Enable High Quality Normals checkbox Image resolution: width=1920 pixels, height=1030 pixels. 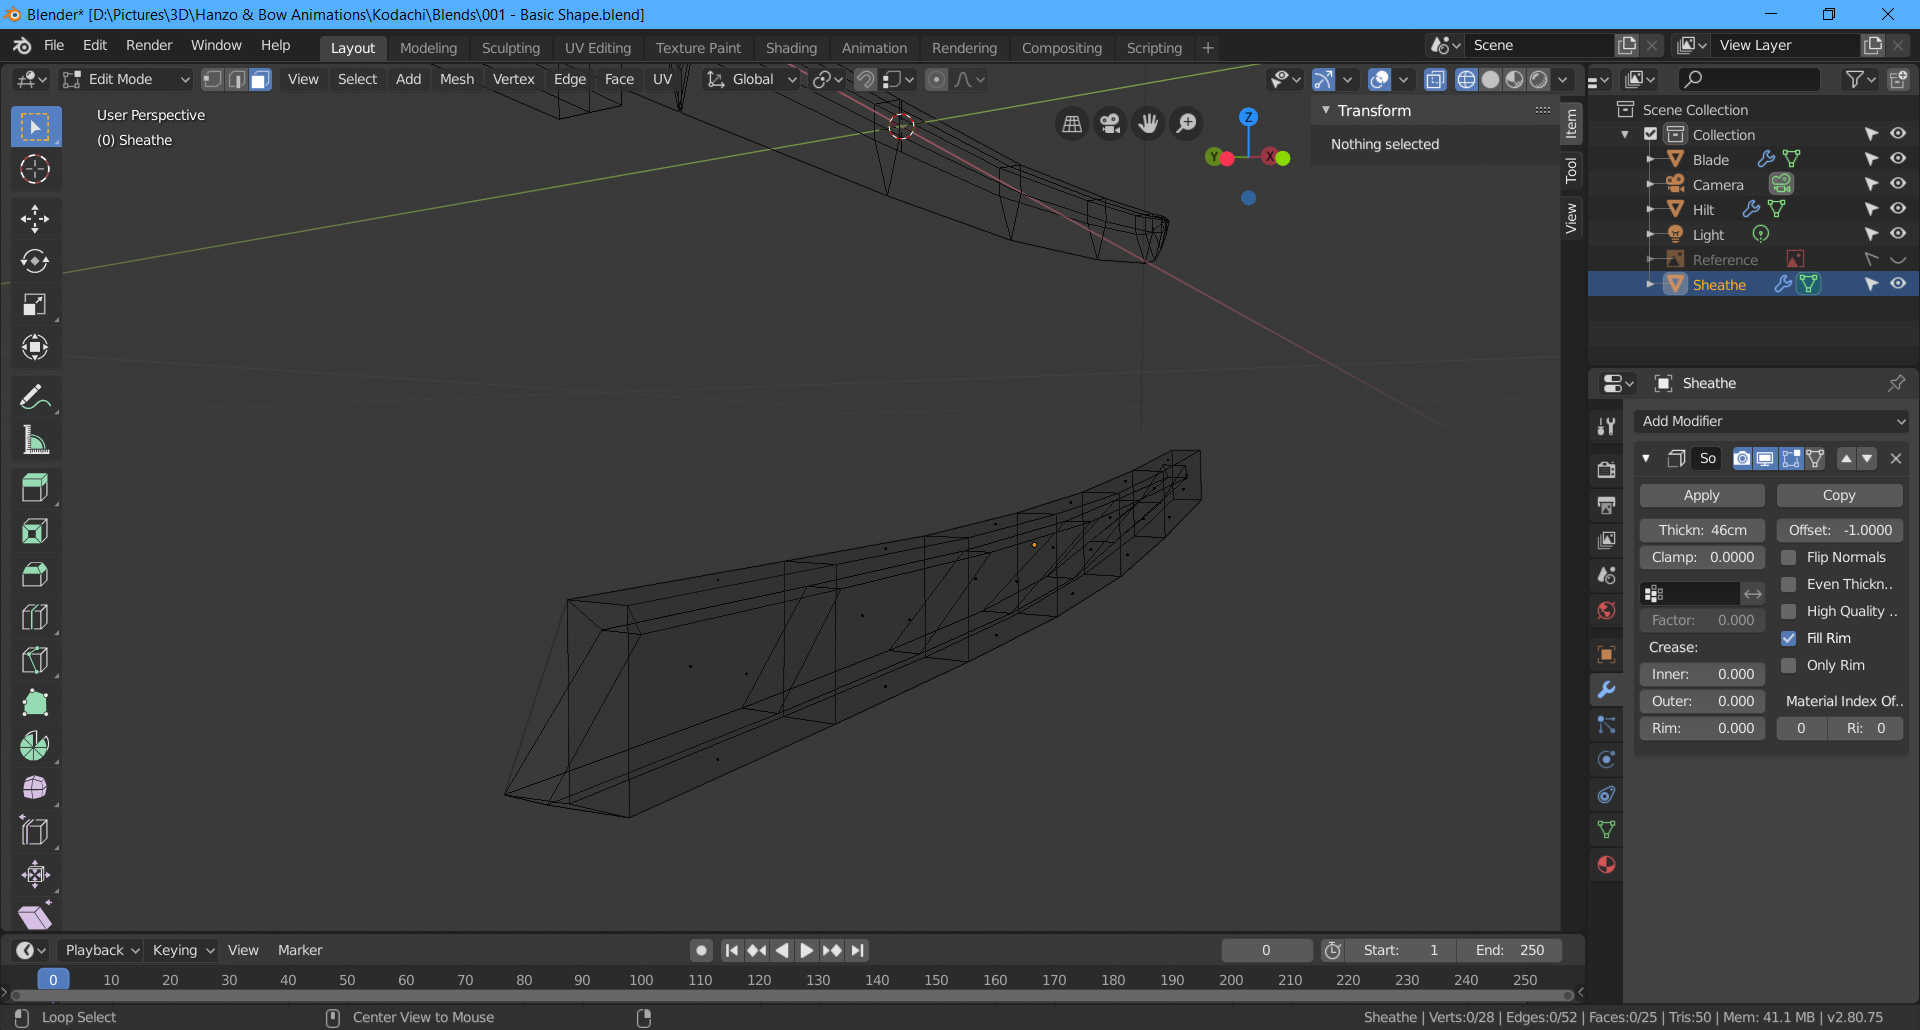(1789, 611)
